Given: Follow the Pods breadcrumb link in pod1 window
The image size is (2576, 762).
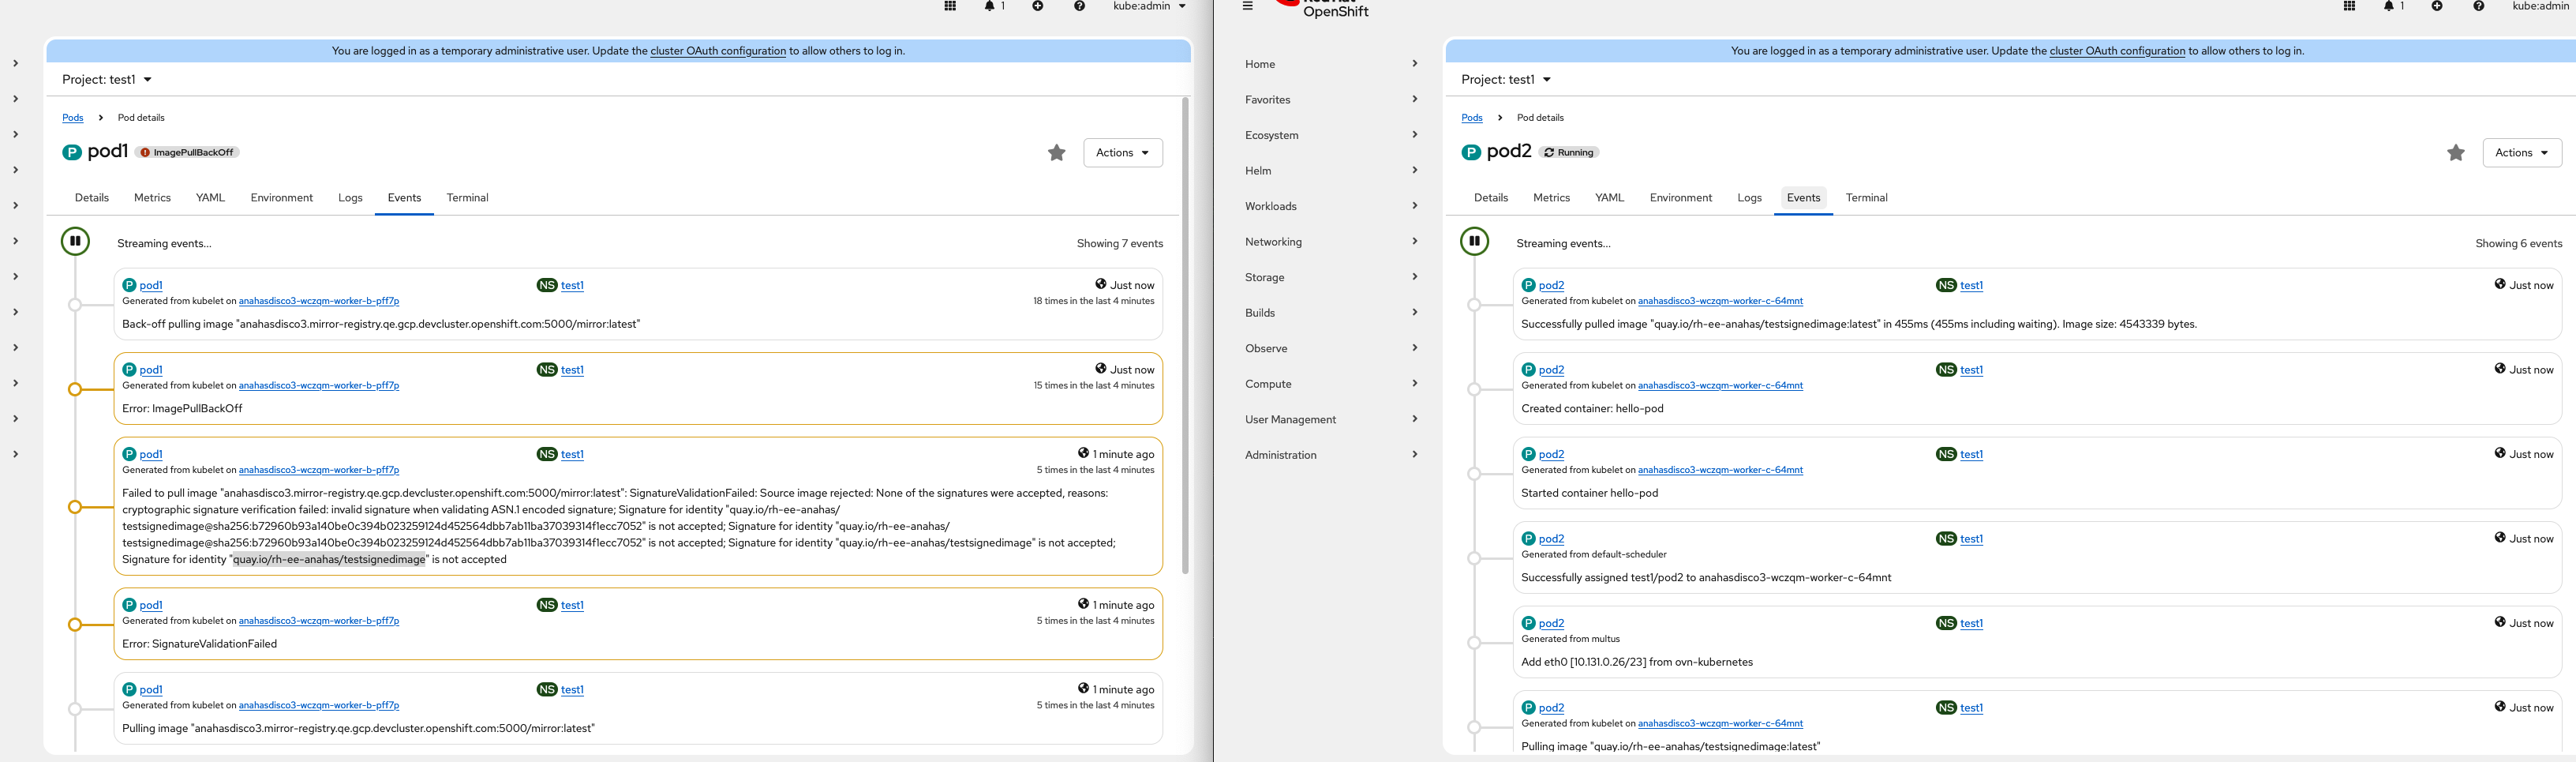Looking at the screenshot, I should point(73,118).
